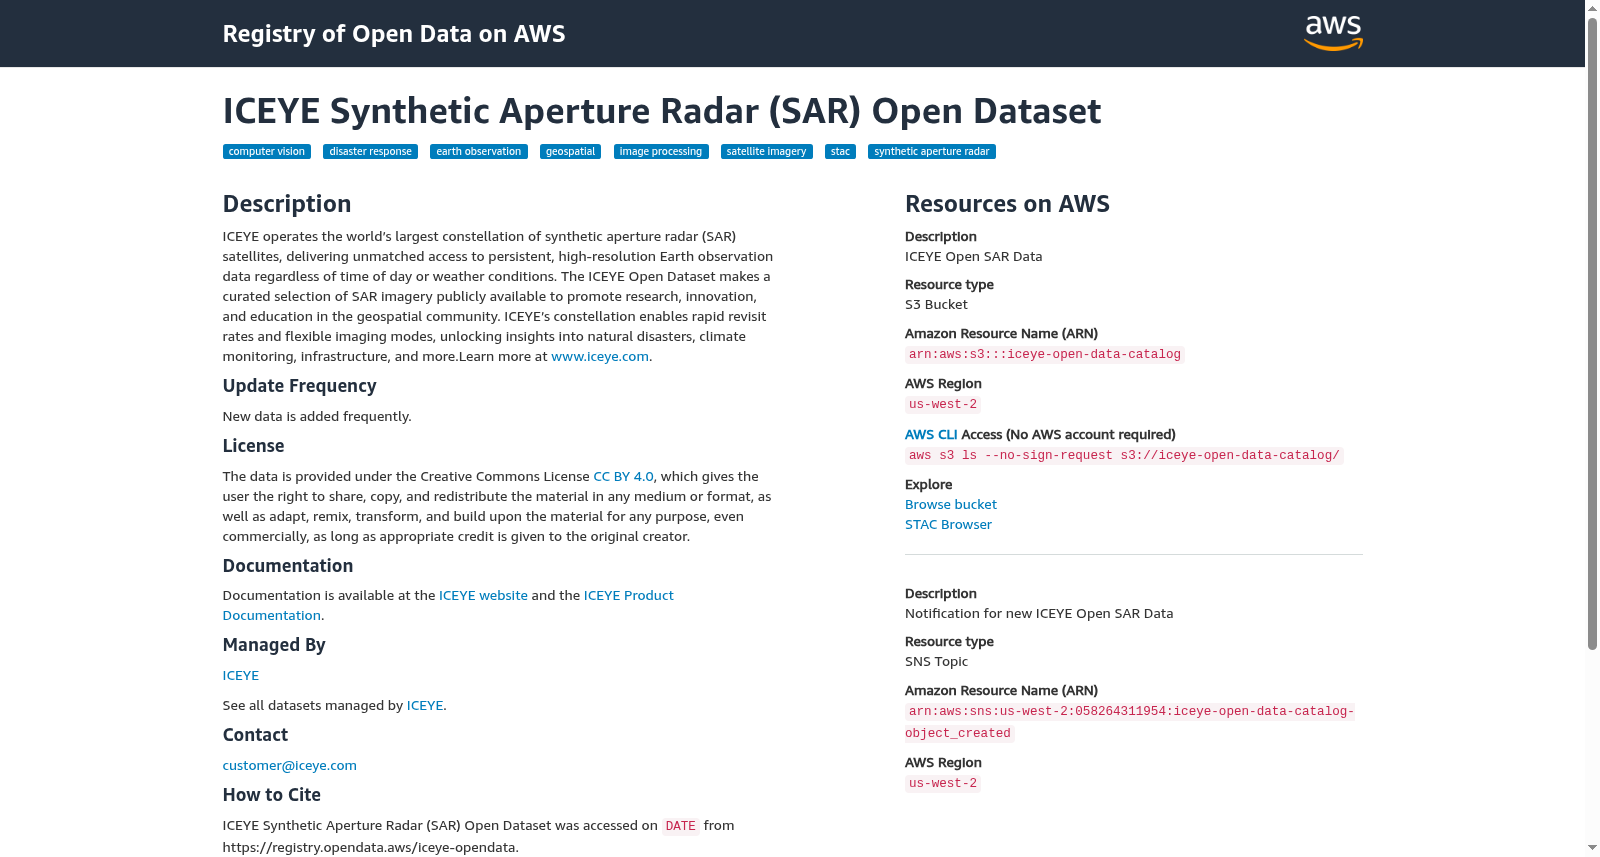Select the earth observation tag
The width and height of the screenshot is (1600, 857).
[479, 152]
